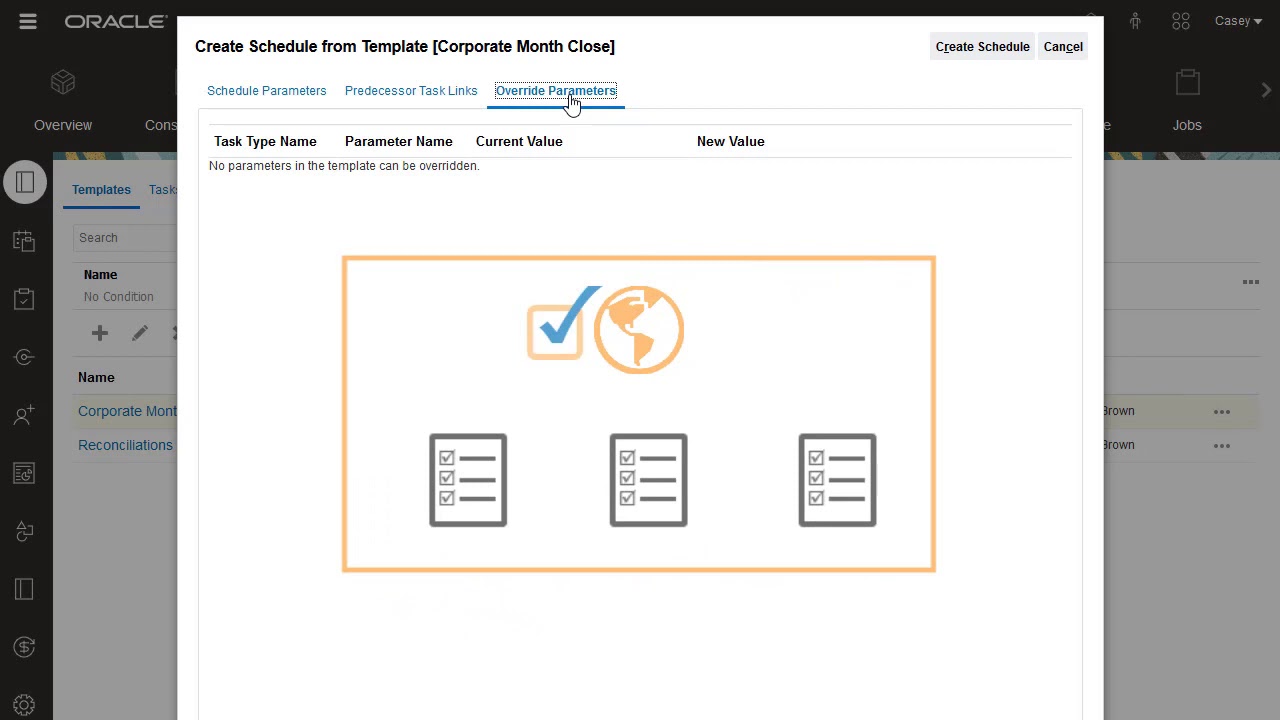Screen dimensions: 1280x720
Task: Select the Overview label in top navigation
Action: coord(63,125)
